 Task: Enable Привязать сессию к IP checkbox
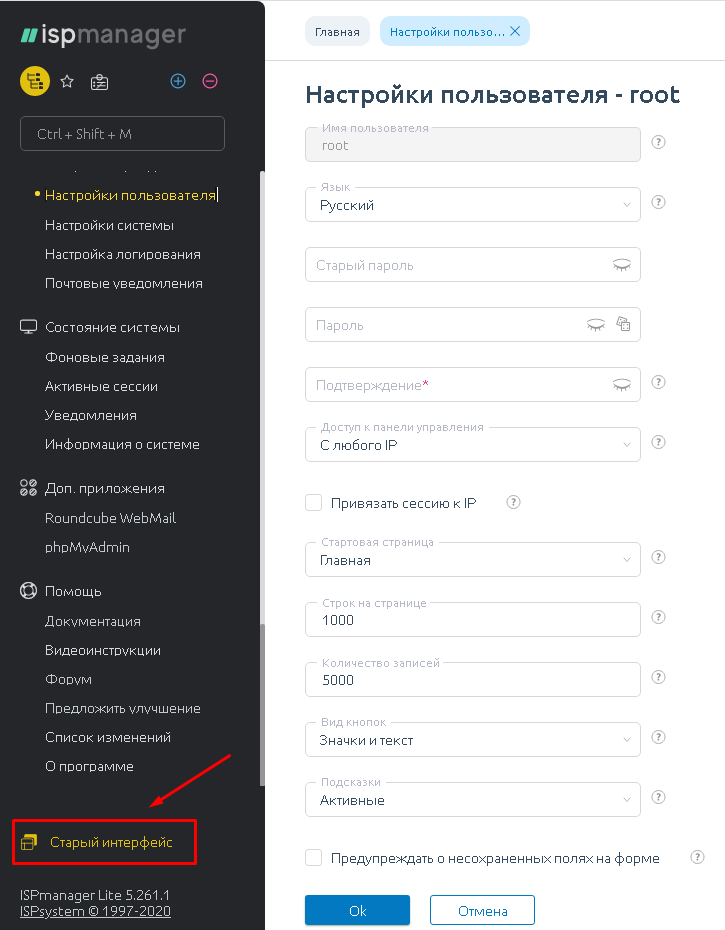313,502
